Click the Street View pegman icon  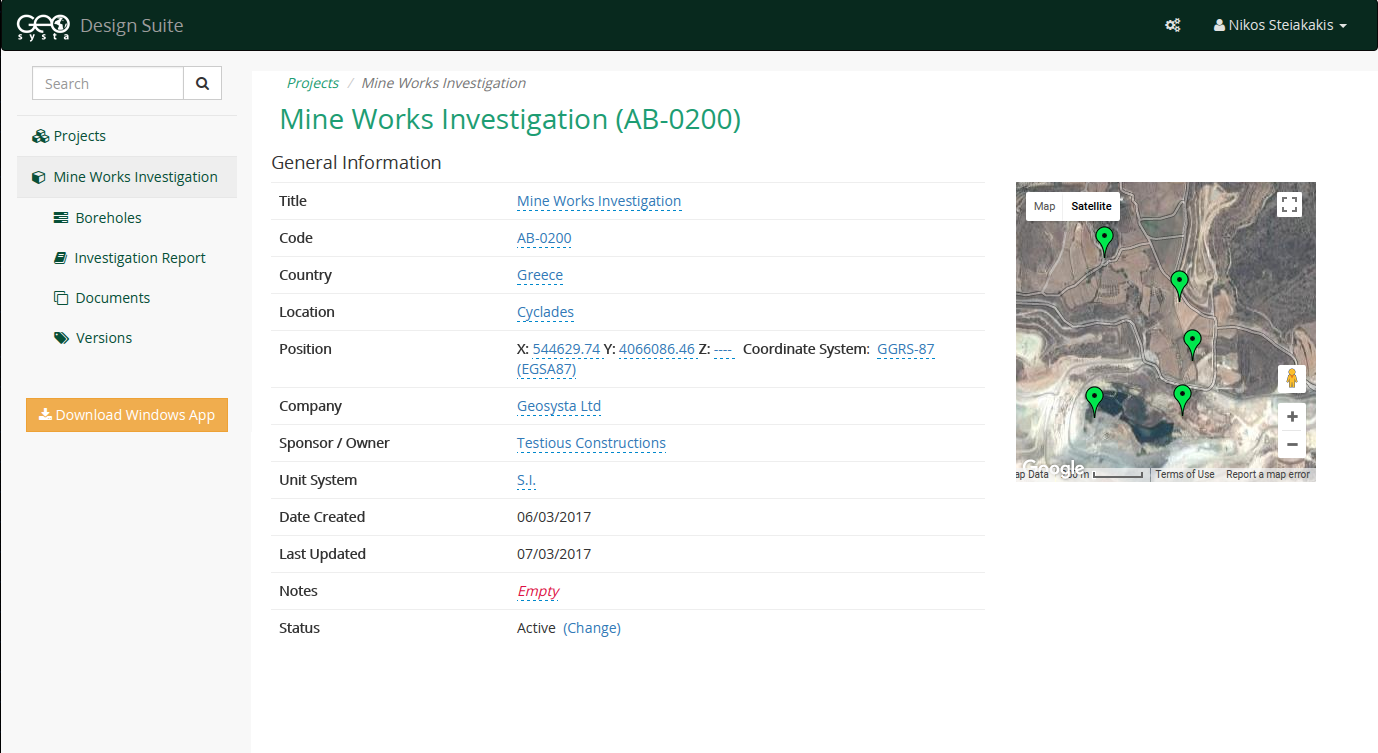coord(1292,378)
